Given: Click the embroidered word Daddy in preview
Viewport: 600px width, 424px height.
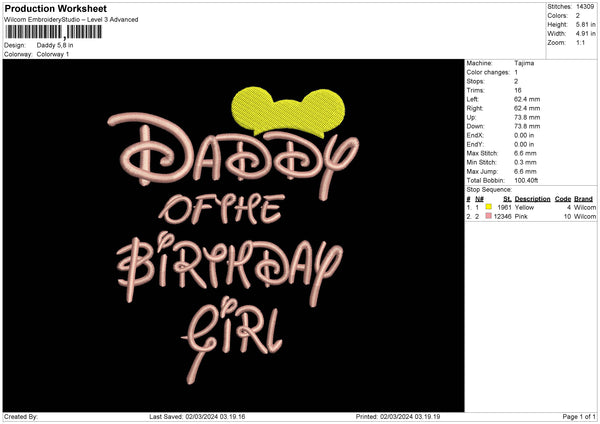Looking at the screenshot, I should point(233,155).
